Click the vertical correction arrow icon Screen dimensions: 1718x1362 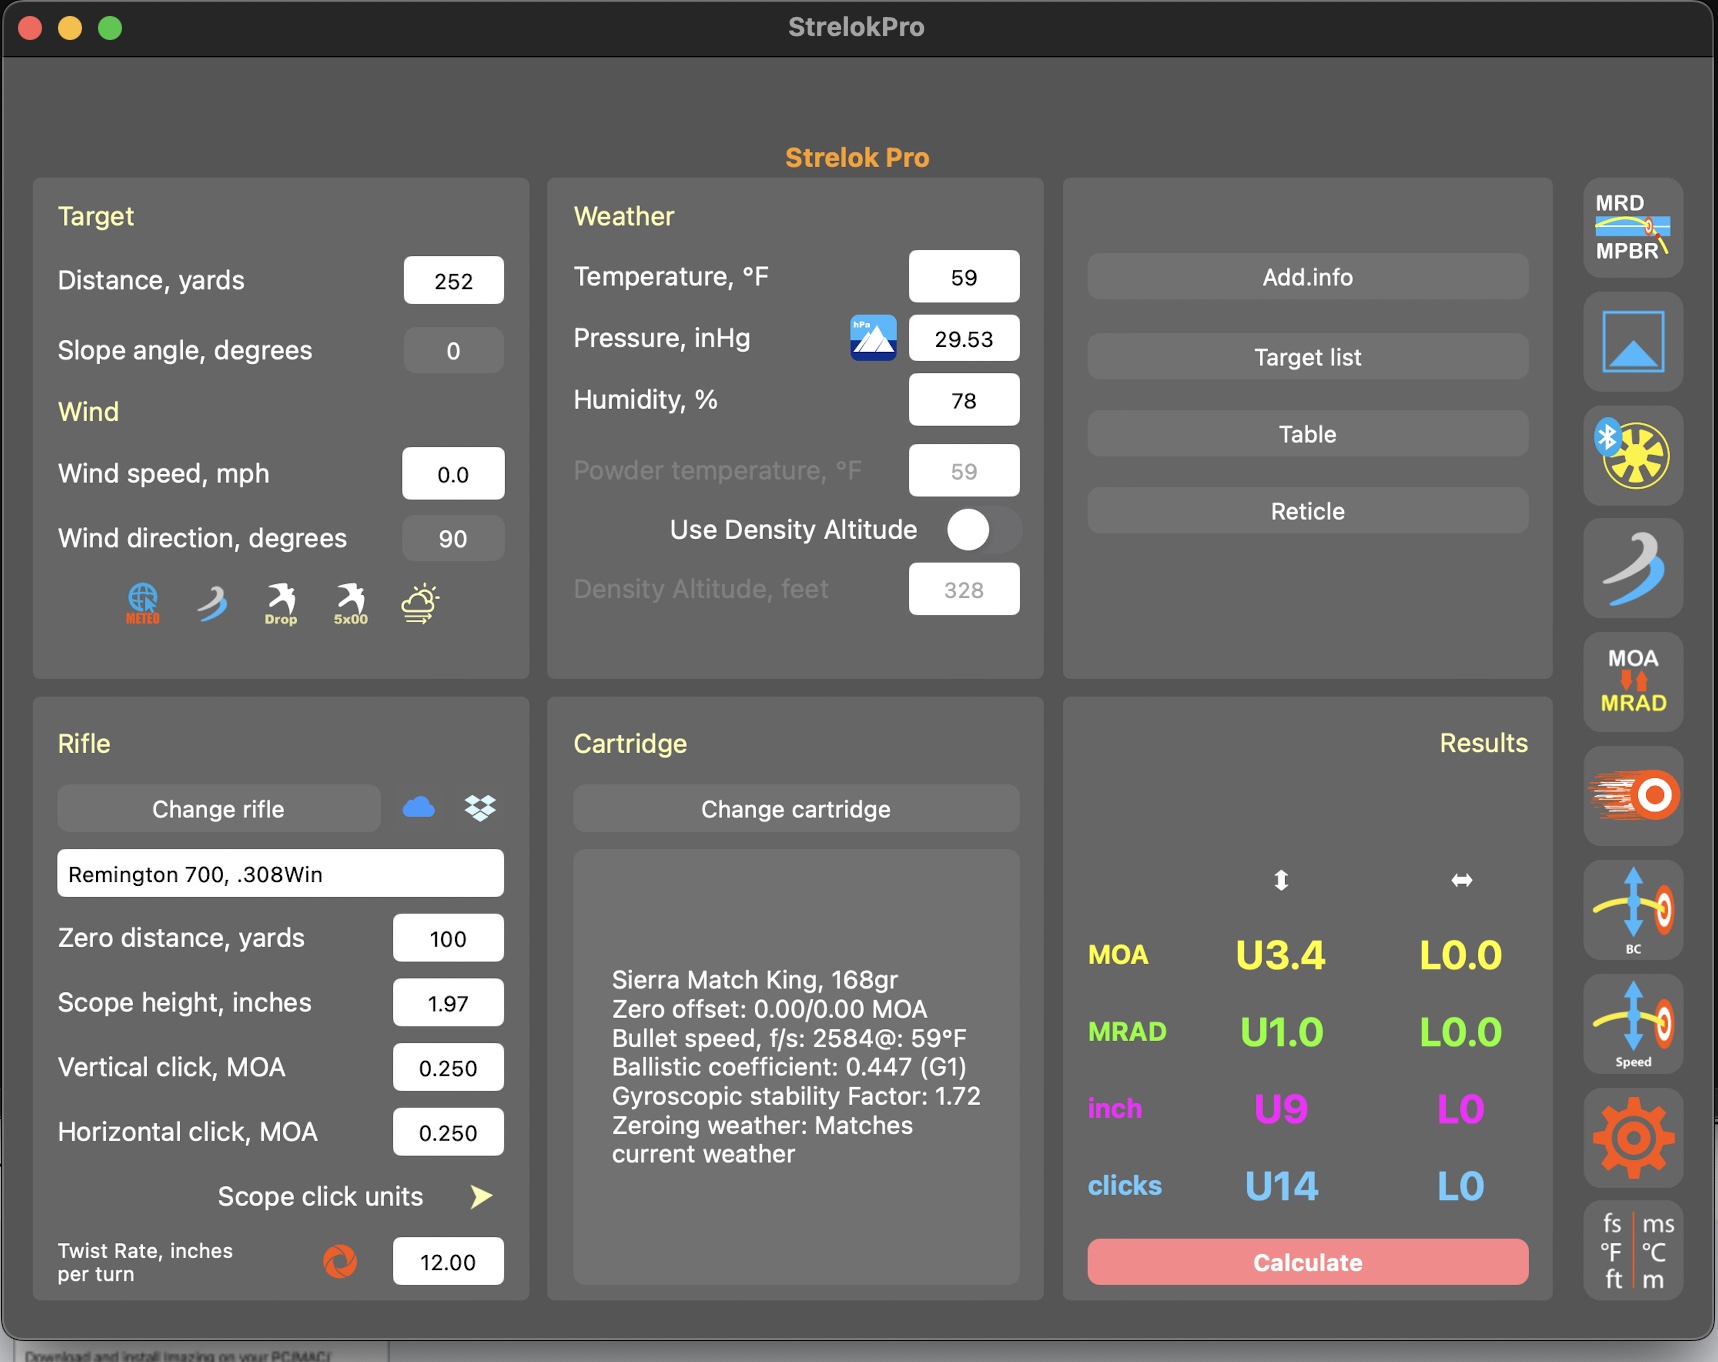(1281, 880)
